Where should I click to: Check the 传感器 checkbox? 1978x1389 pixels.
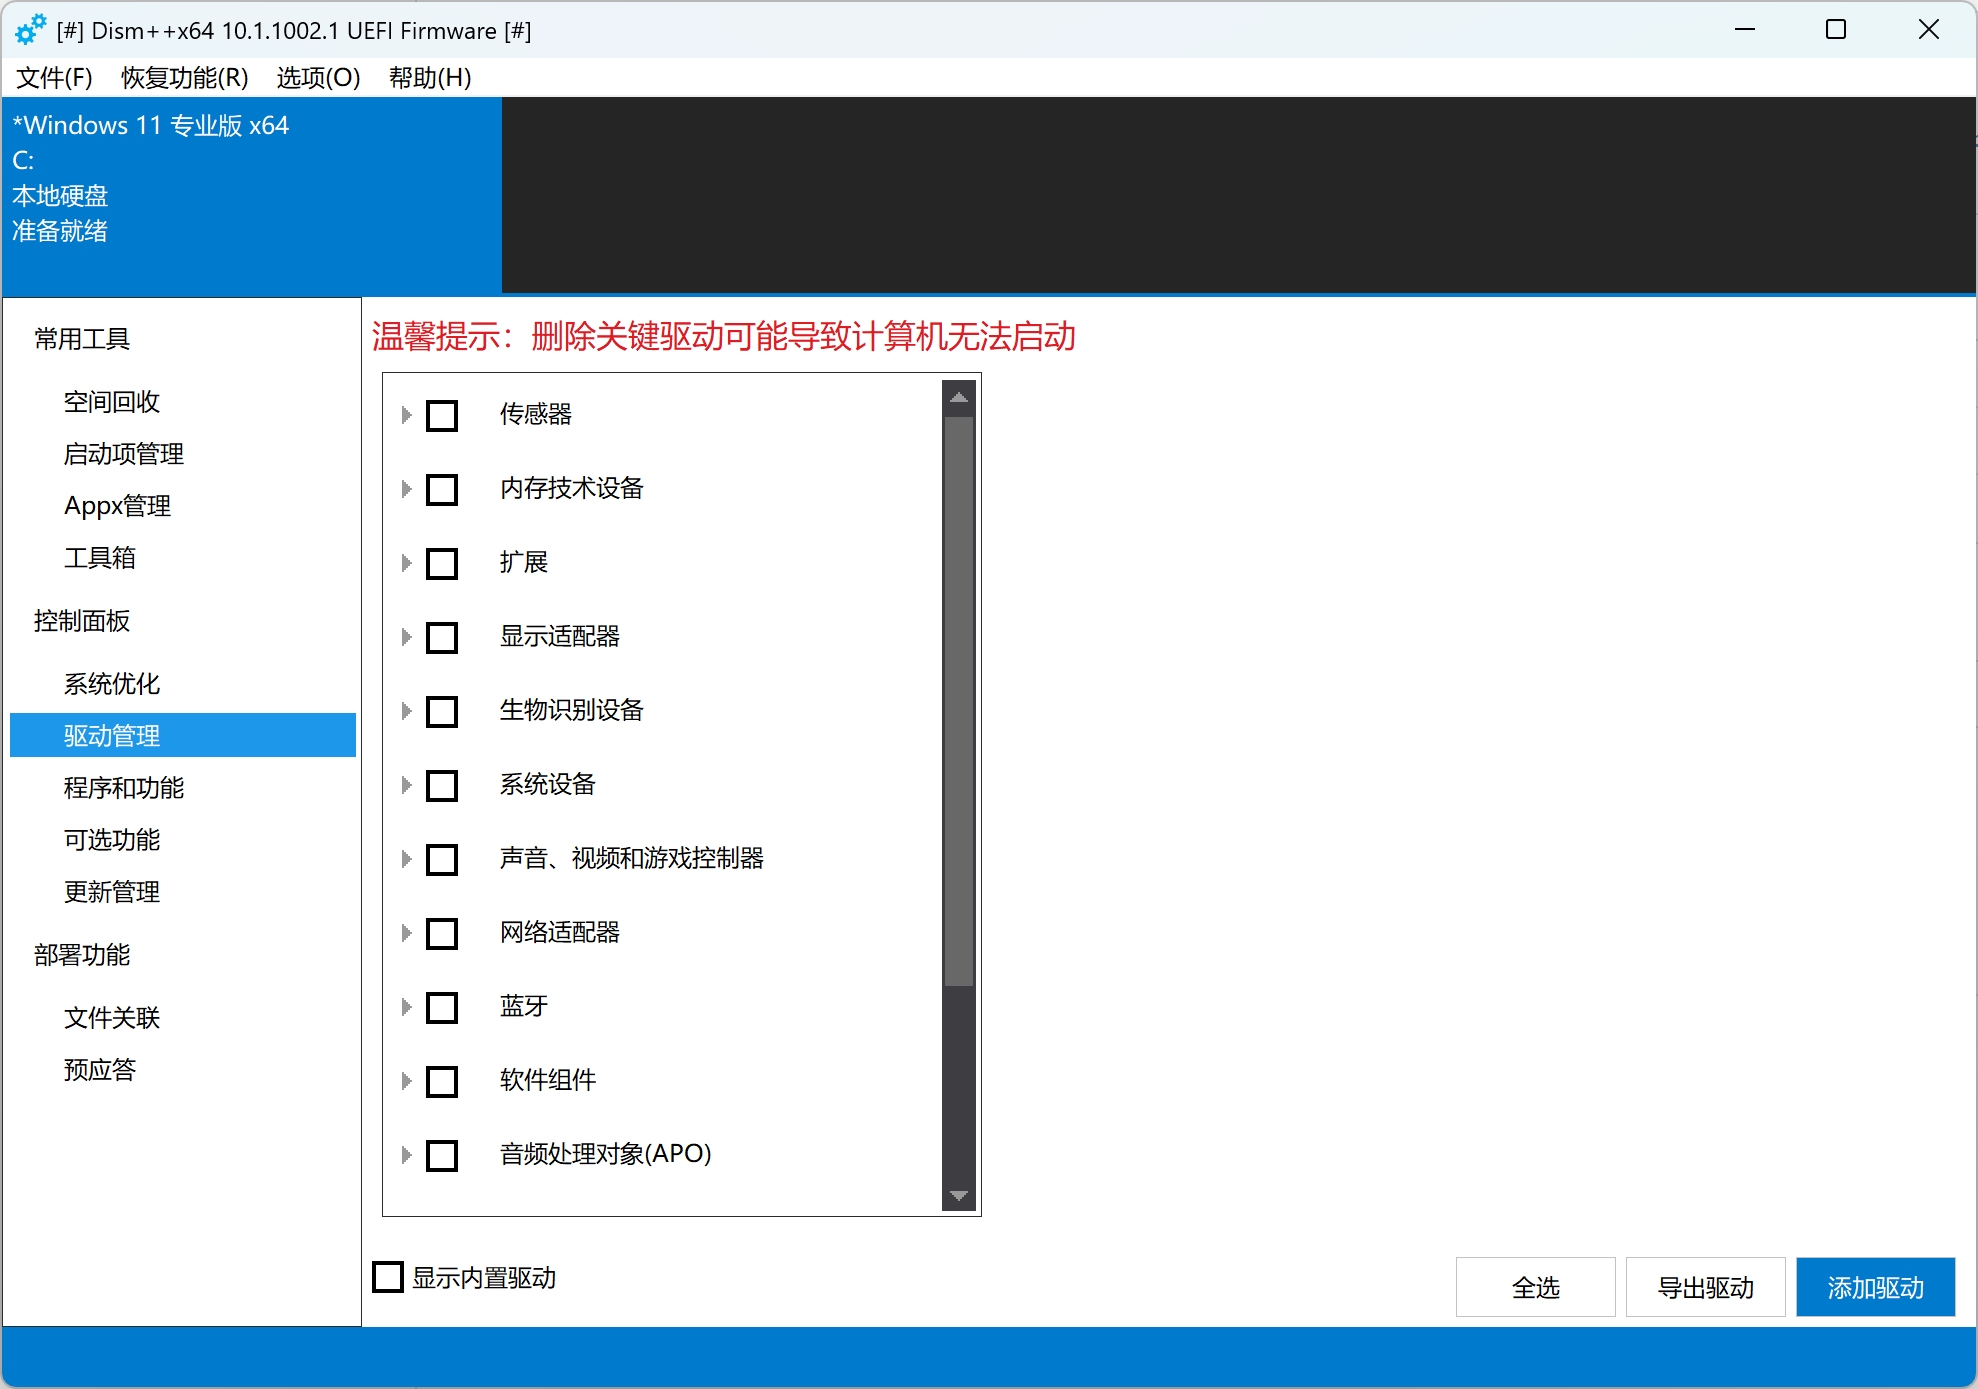click(x=442, y=415)
